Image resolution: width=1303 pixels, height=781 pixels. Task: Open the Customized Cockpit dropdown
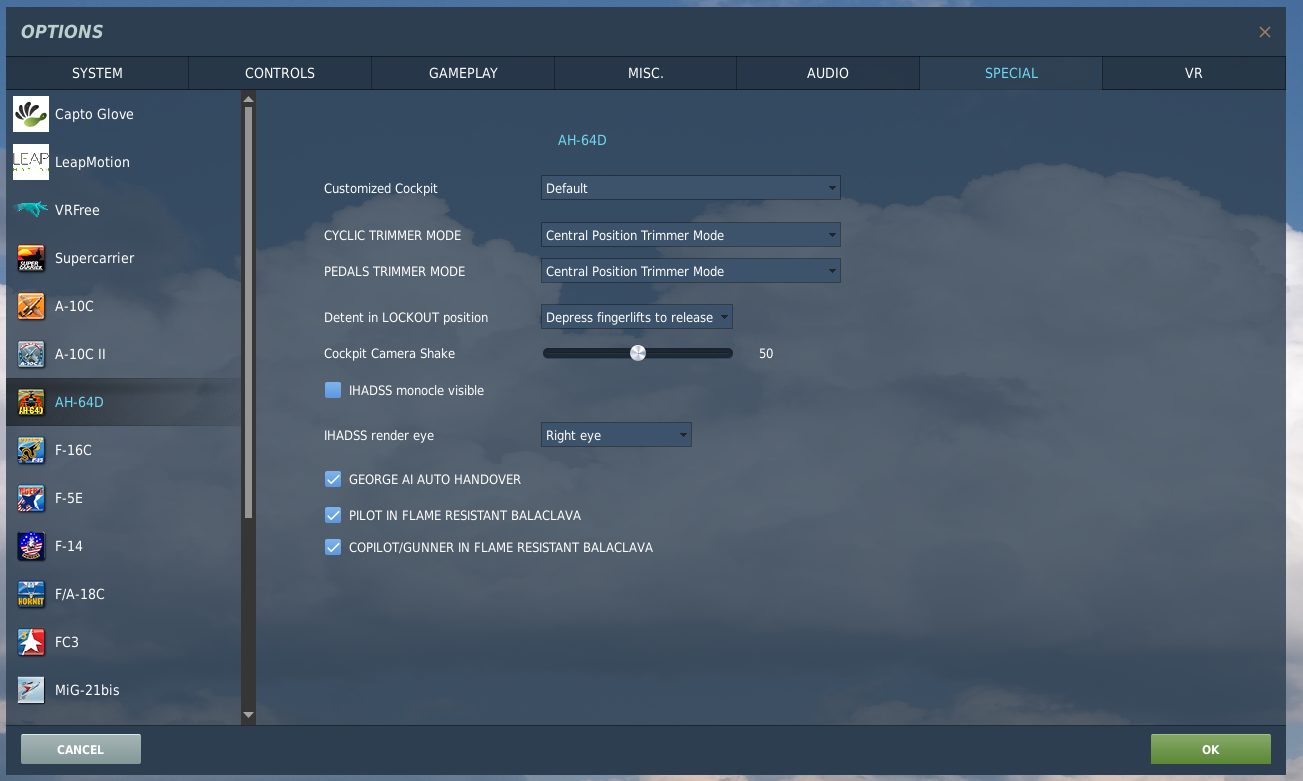click(x=690, y=188)
